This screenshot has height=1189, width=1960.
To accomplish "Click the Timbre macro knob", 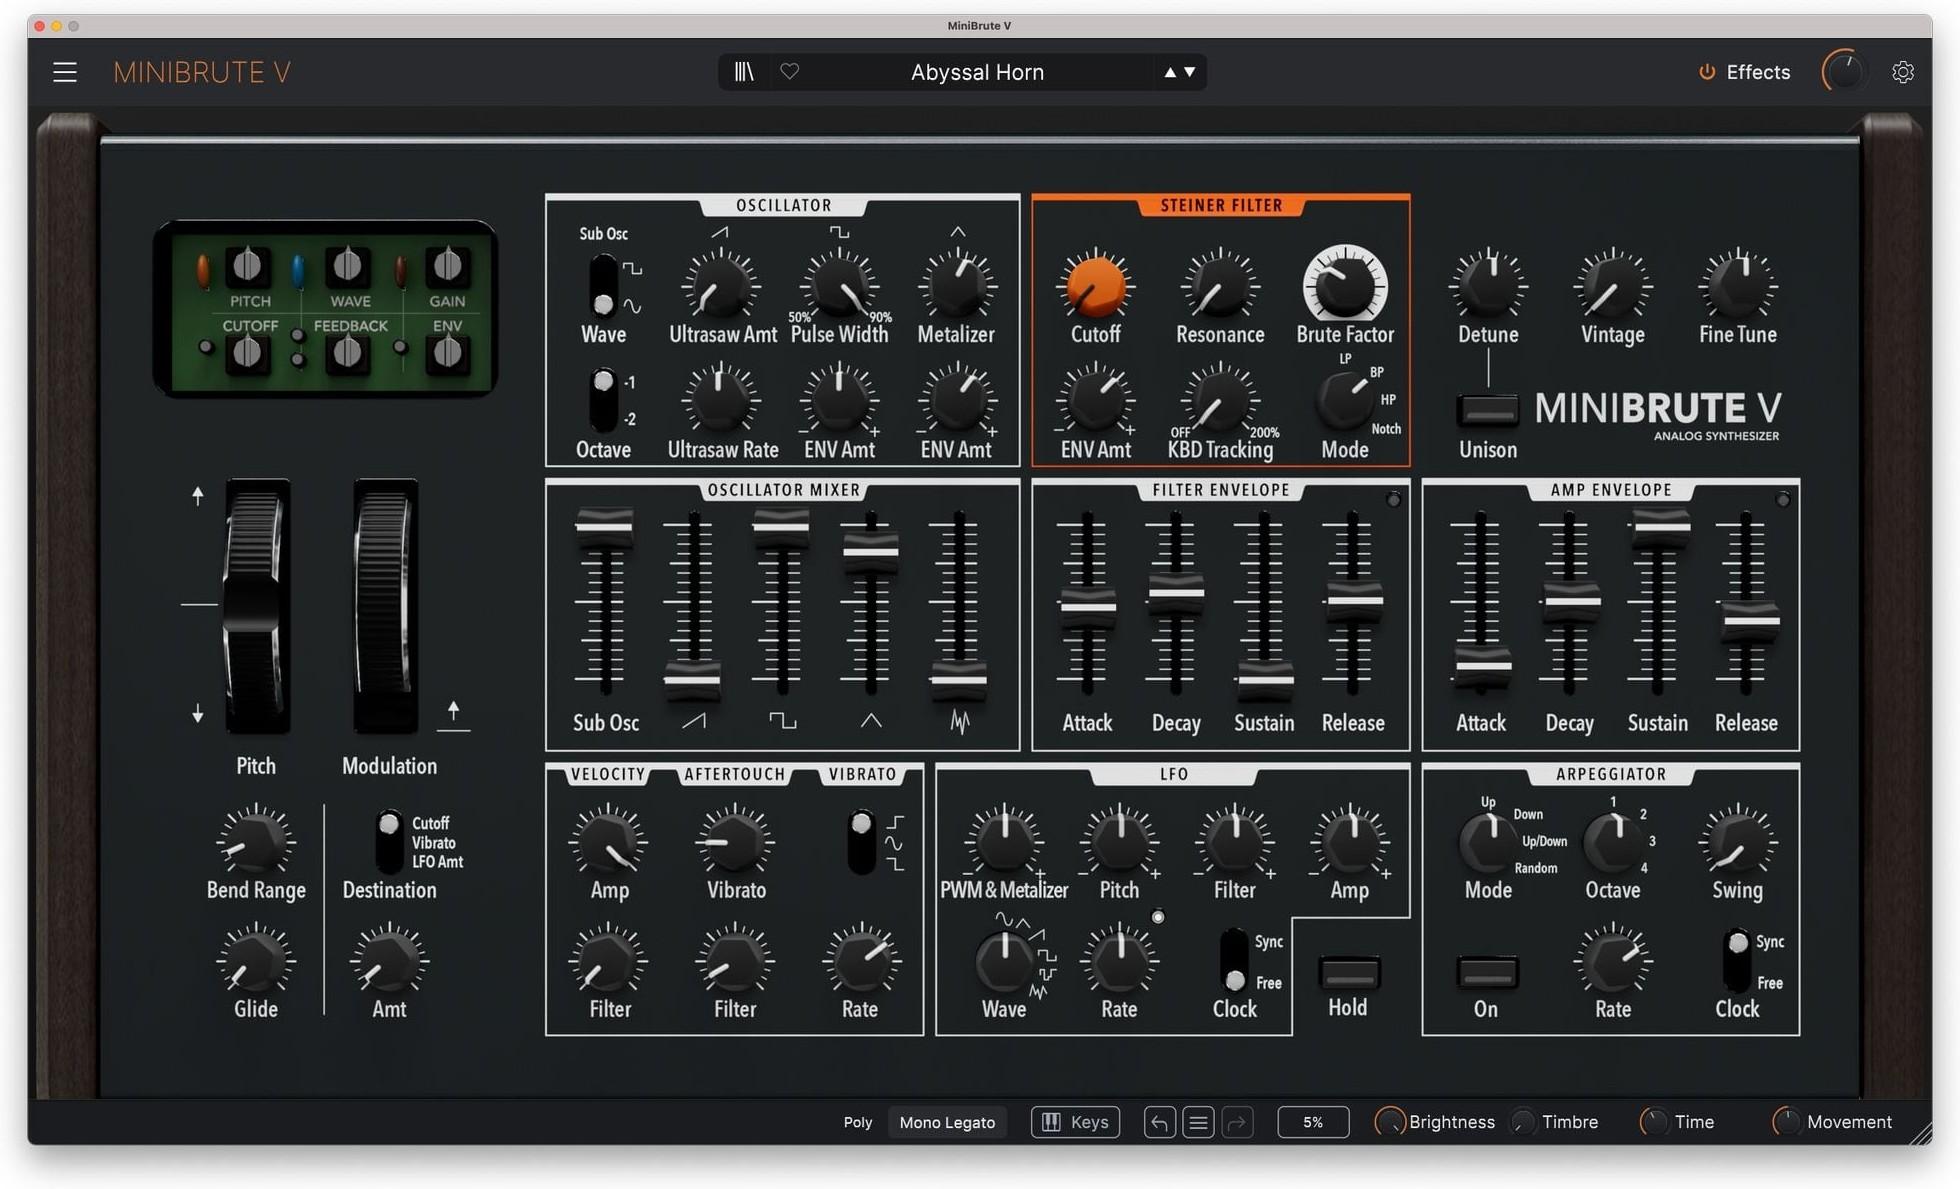I will (1523, 1122).
